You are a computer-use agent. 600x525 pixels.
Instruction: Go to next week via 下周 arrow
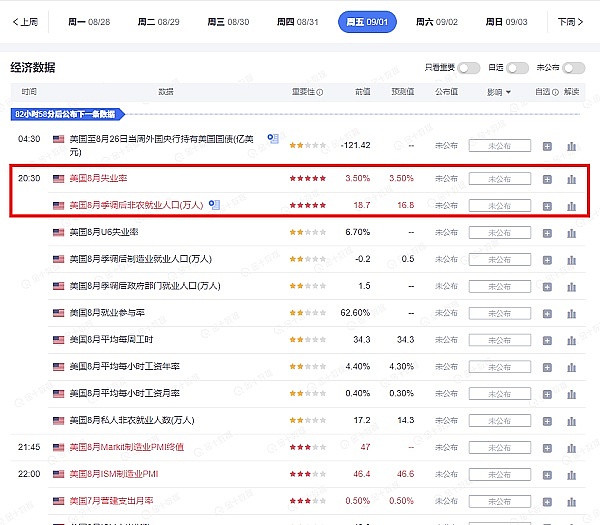[570, 21]
